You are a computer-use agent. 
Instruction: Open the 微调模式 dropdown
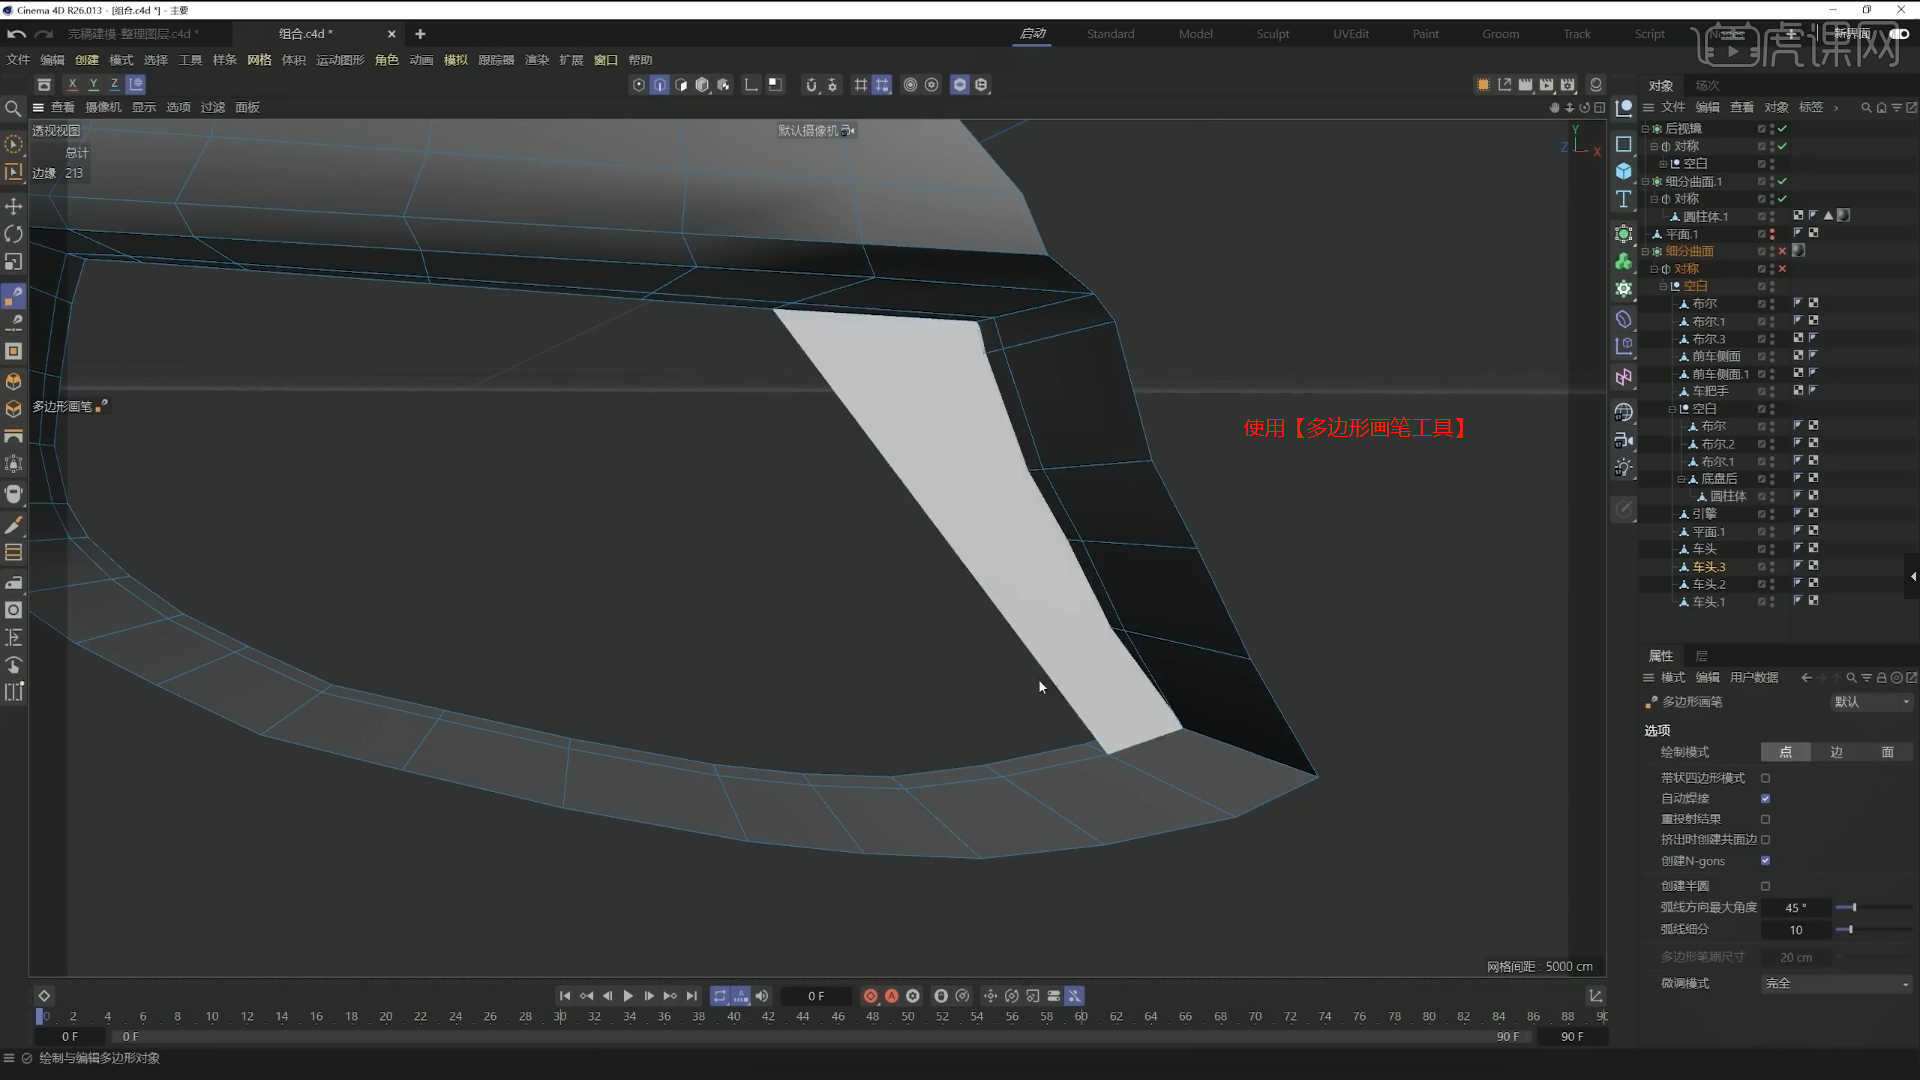coord(1836,984)
